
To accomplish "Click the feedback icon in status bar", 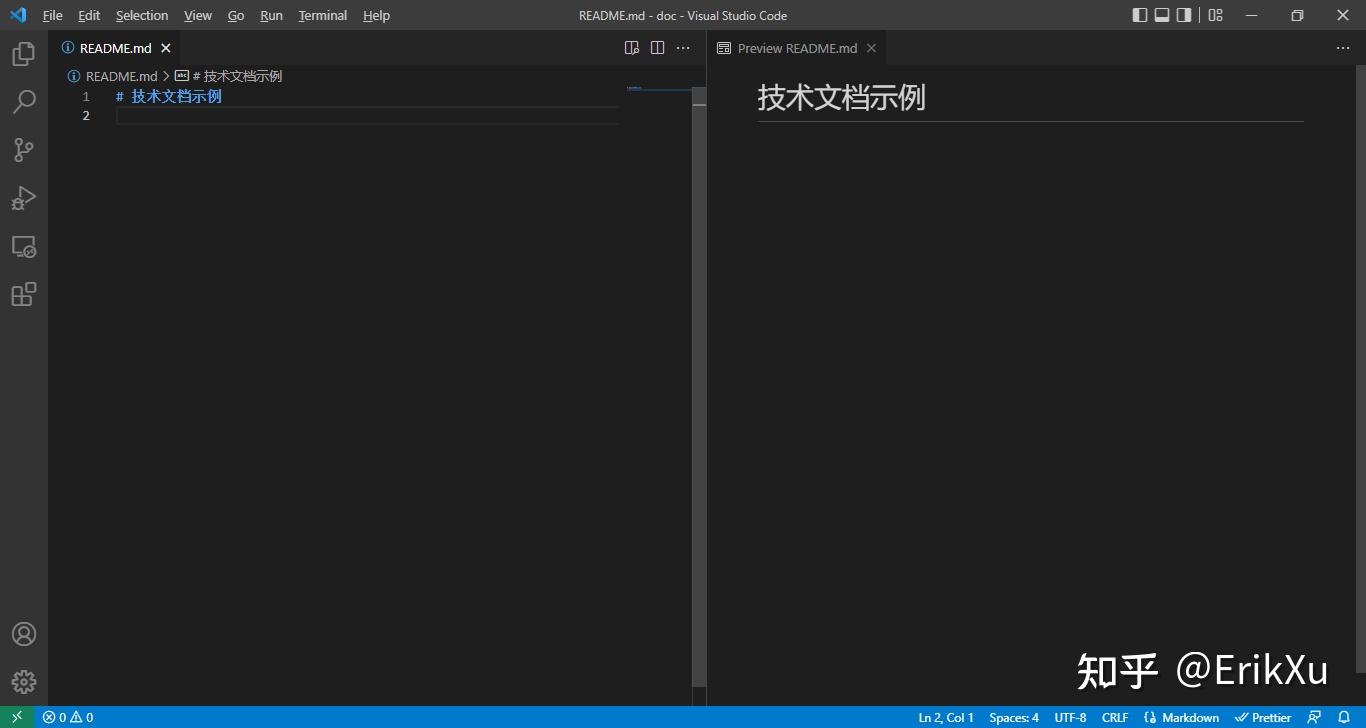I will point(1315,717).
